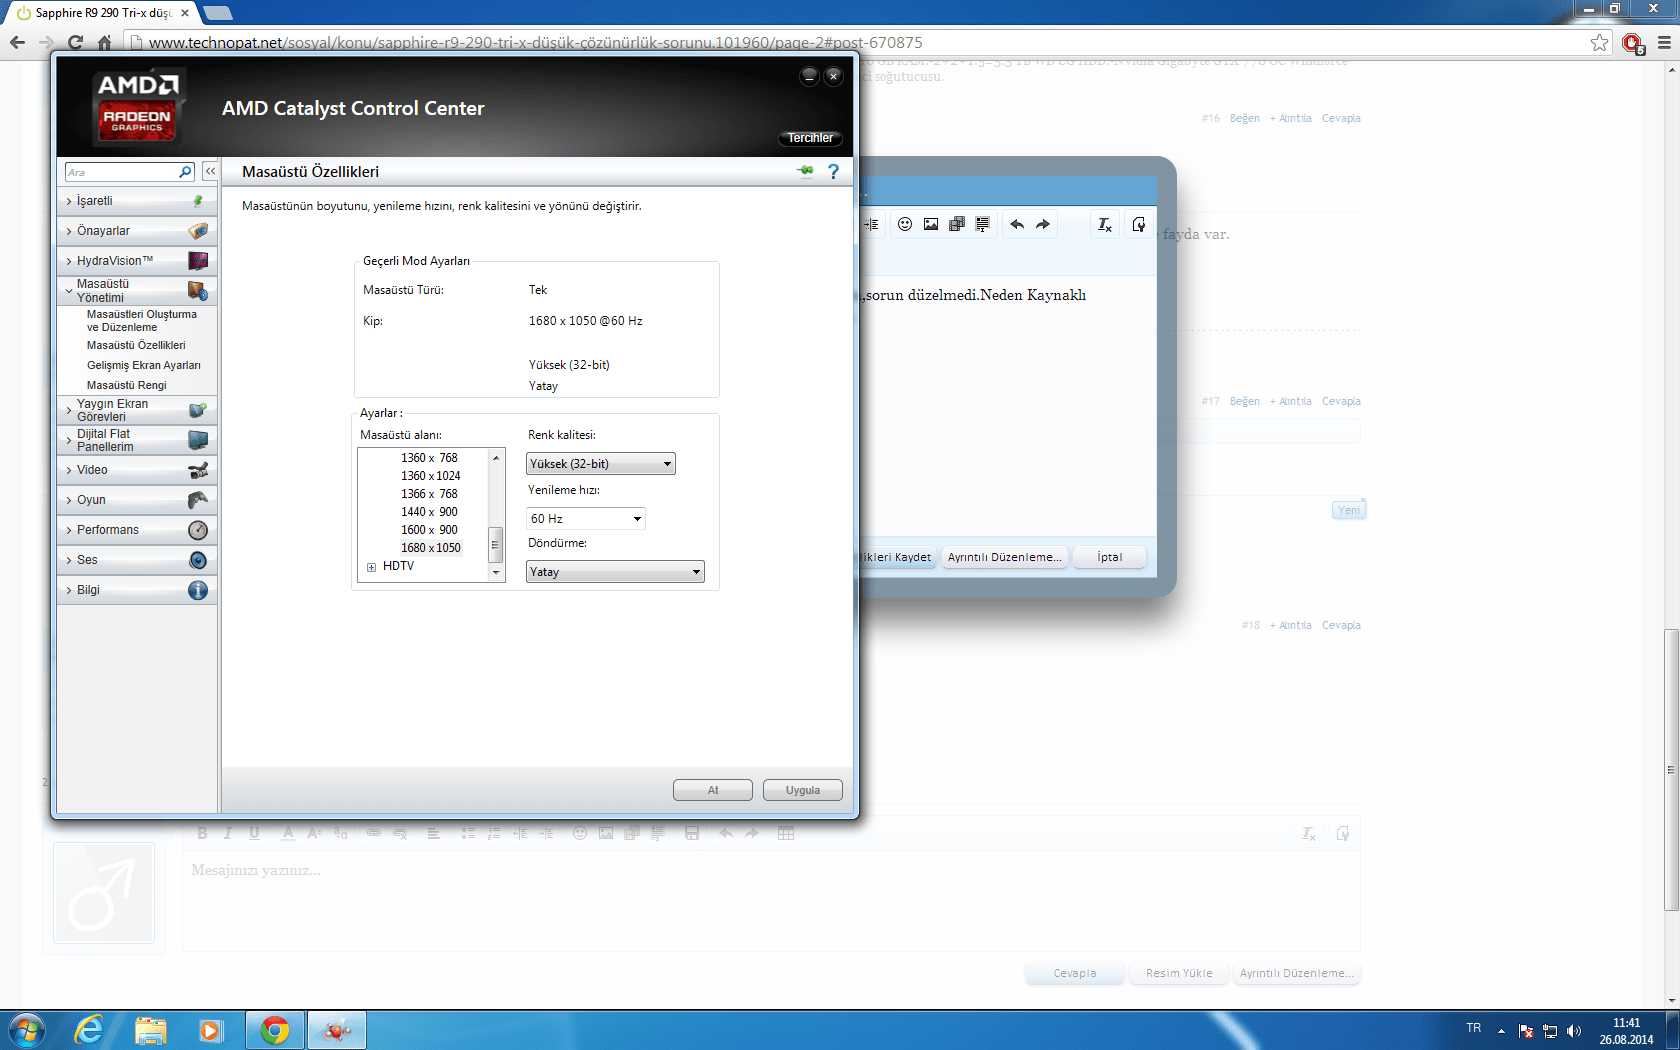
Task: Click the undo arrow in the edit dialog
Action: (1017, 224)
